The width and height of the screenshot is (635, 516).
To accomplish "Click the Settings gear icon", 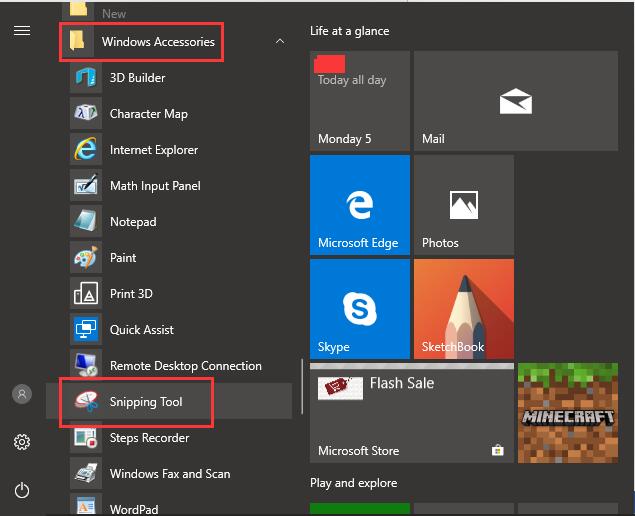I will pyautogui.click(x=22, y=442).
